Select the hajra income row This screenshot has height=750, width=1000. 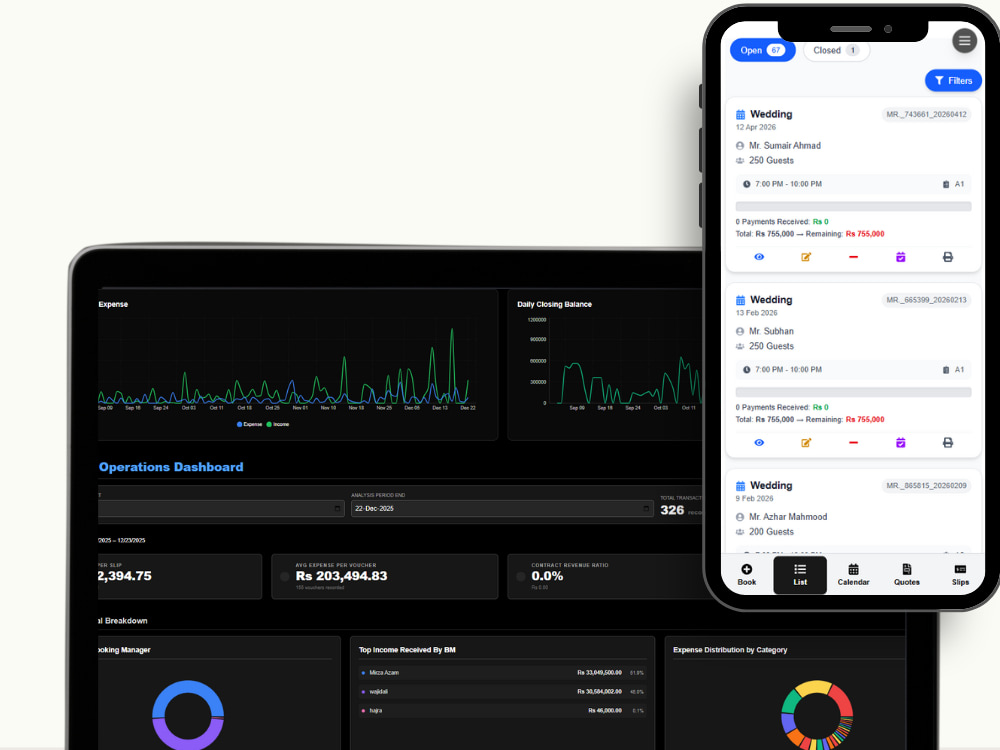(x=502, y=710)
